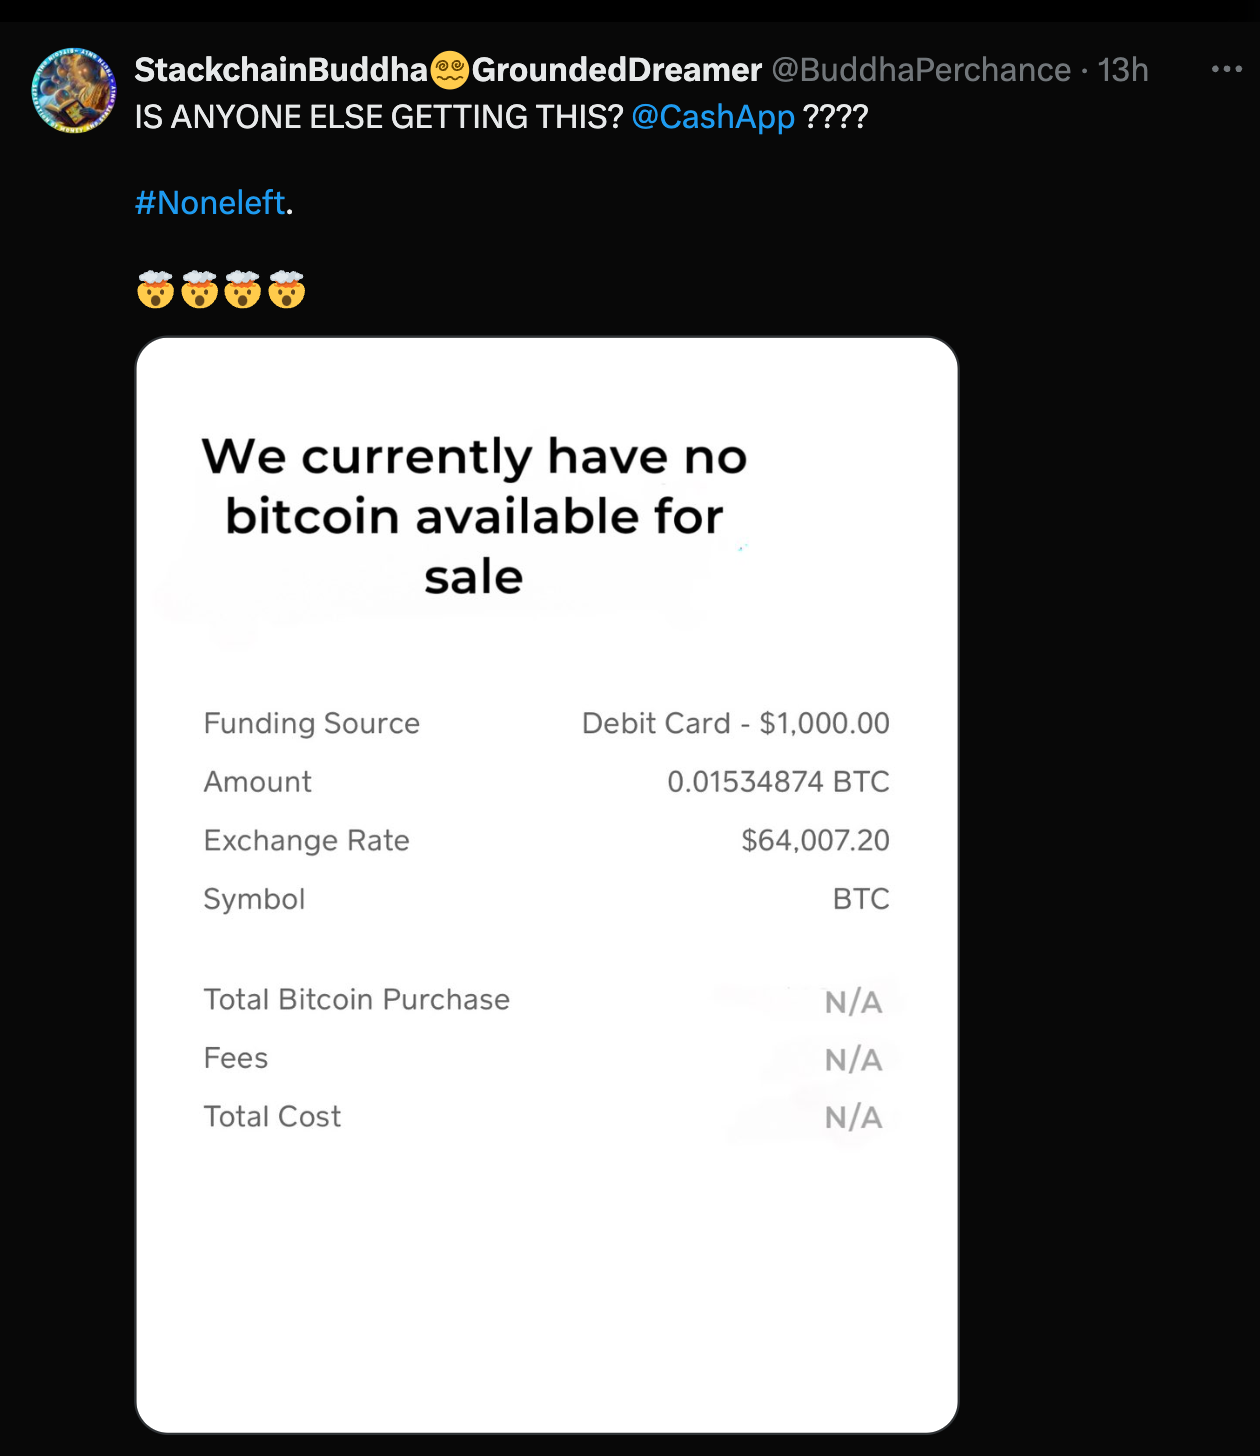
Task: Click the 13h post timestamp
Action: point(1123,70)
